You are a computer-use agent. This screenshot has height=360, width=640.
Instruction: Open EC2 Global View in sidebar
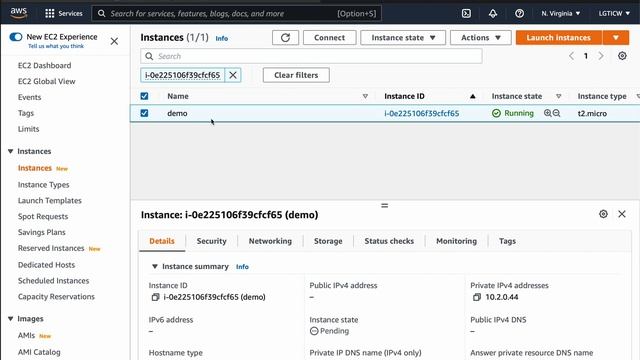(47, 81)
